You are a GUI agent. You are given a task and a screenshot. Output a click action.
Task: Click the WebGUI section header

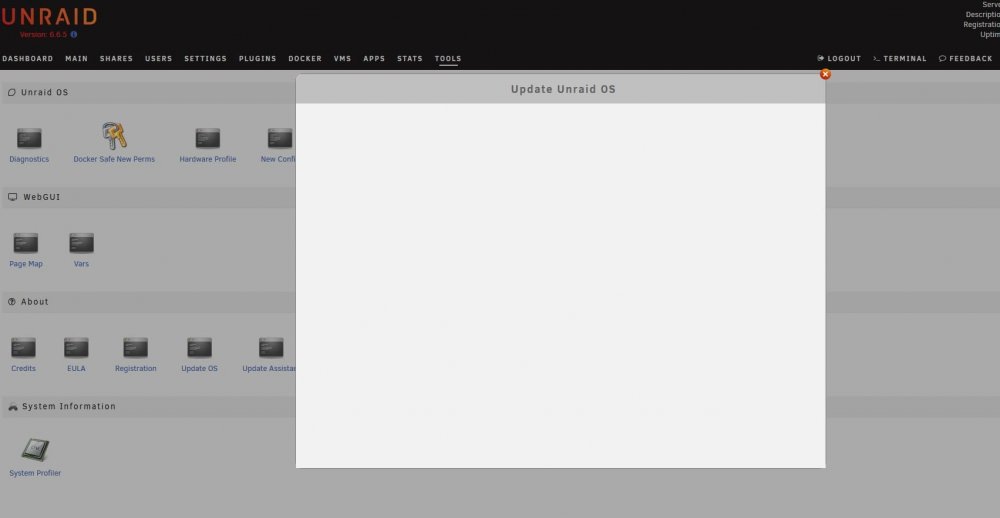click(x=34, y=197)
